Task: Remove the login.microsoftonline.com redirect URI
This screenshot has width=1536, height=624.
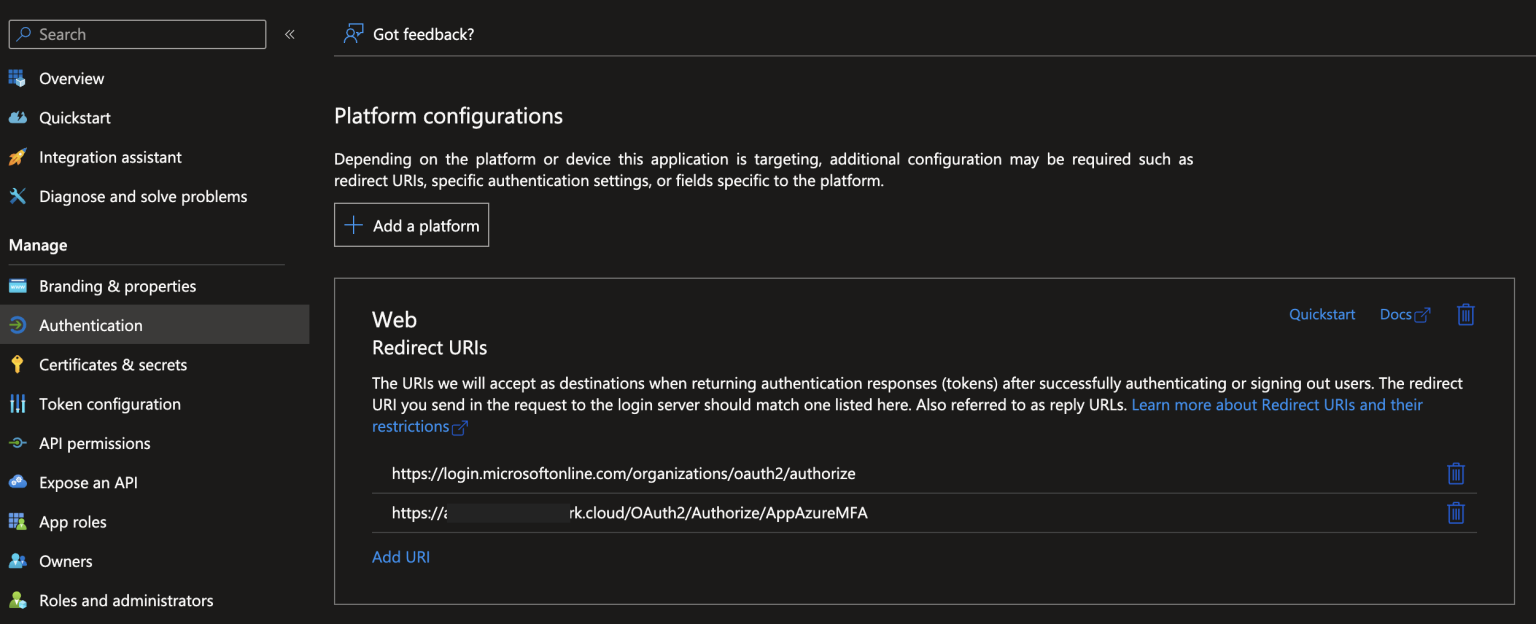Action: (x=1456, y=473)
